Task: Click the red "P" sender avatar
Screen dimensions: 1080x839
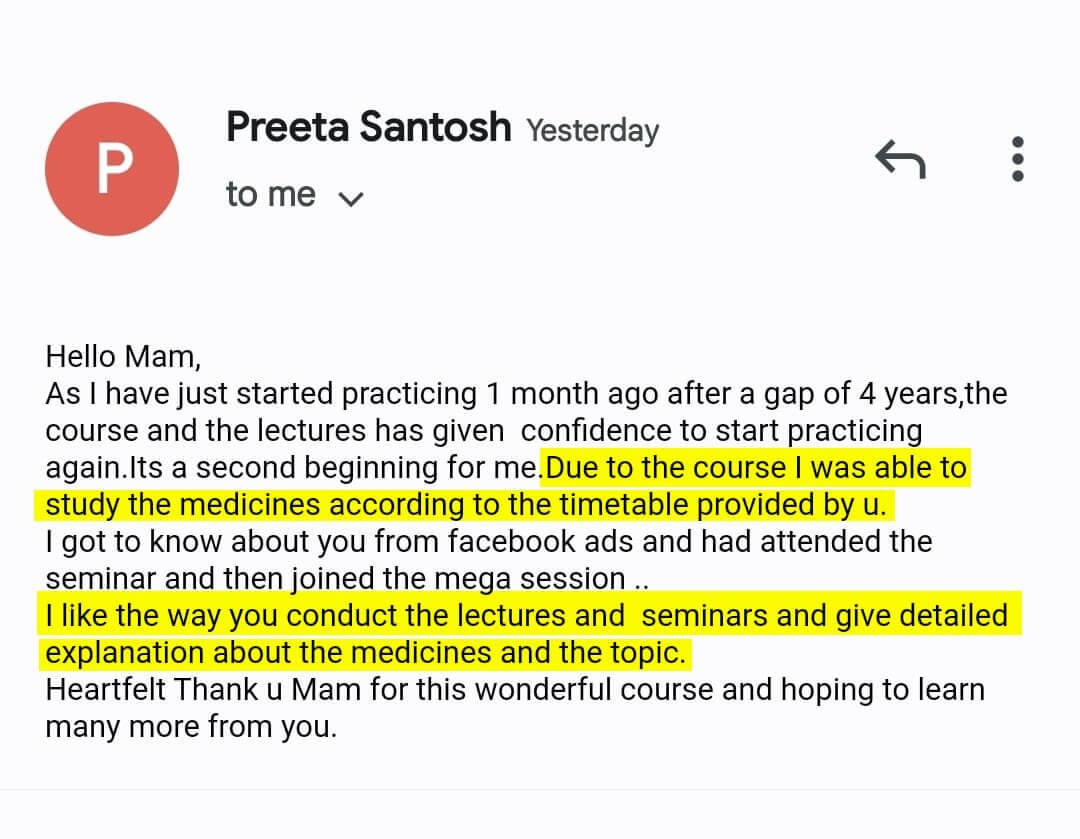Action: (x=112, y=169)
